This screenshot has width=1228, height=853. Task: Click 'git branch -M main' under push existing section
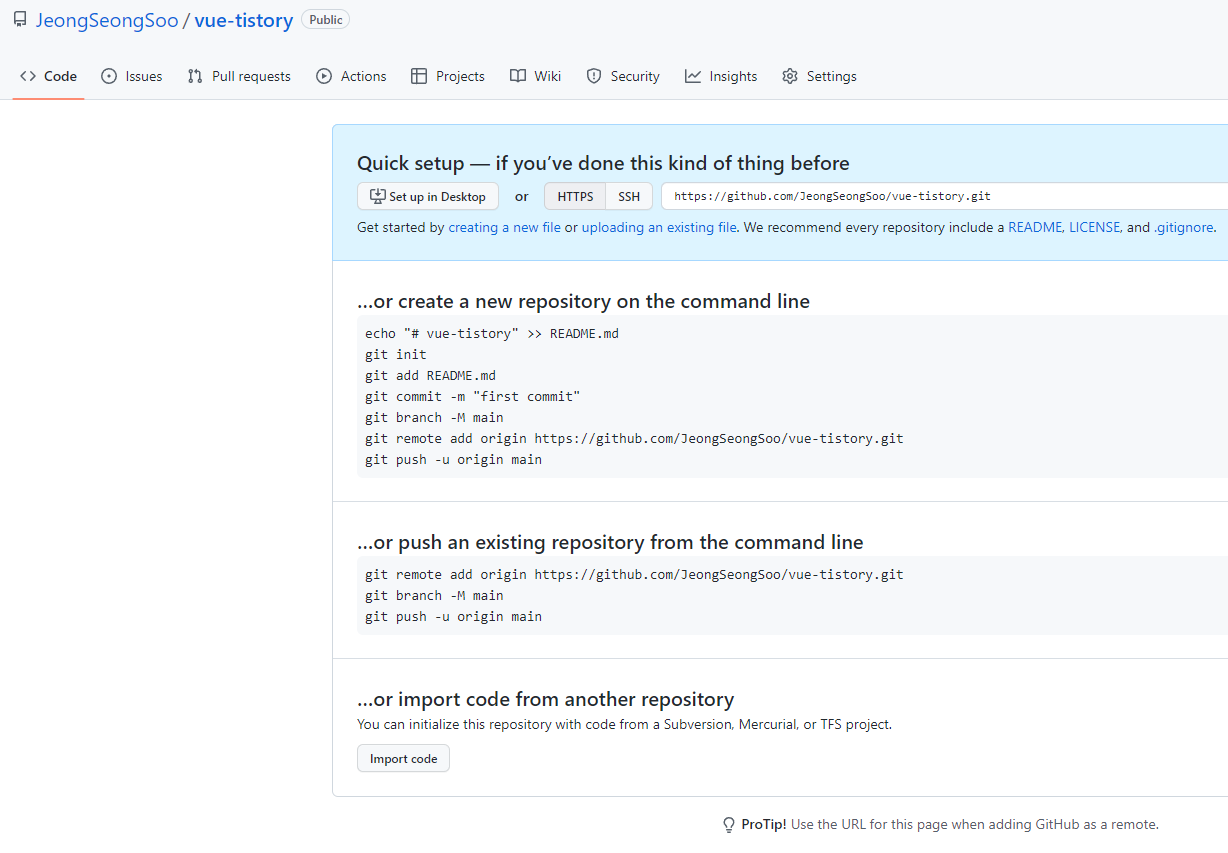coord(434,595)
